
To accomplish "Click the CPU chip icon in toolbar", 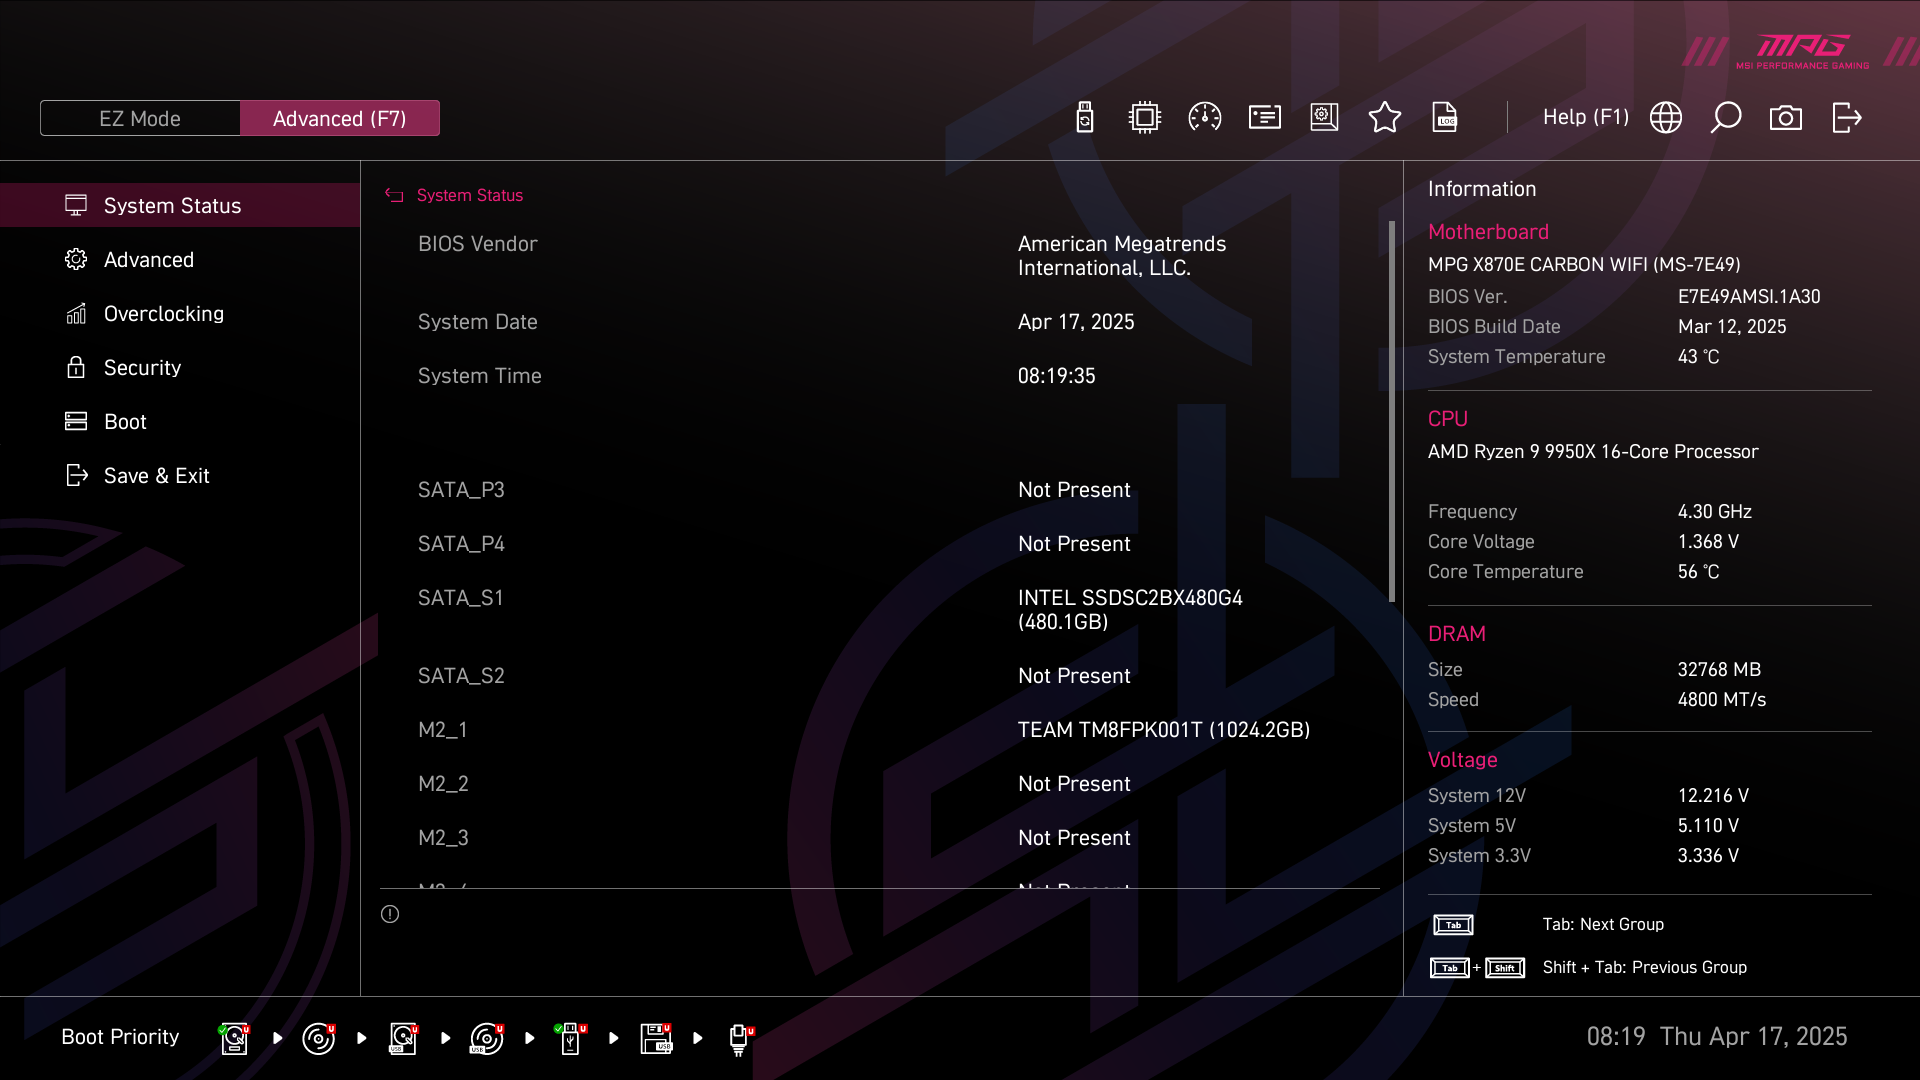I will coord(1144,118).
